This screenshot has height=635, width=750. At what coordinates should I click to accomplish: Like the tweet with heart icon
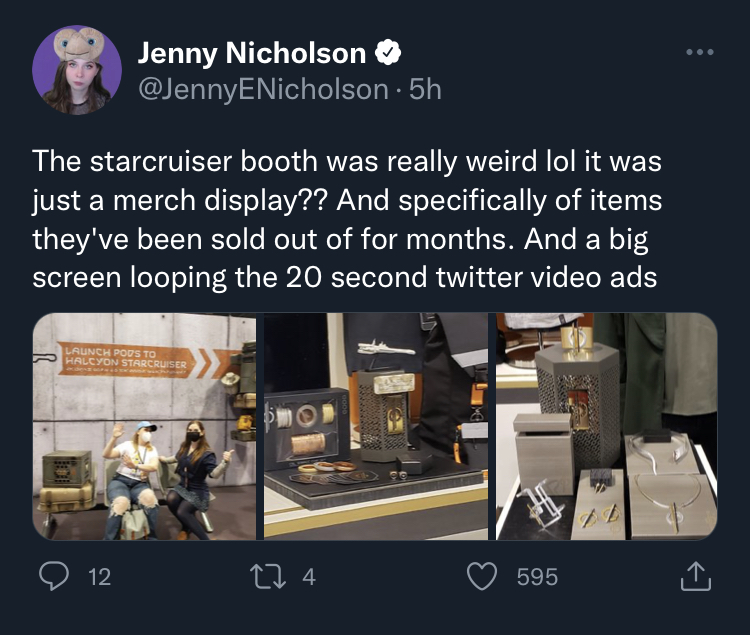(x=482, y=576)
